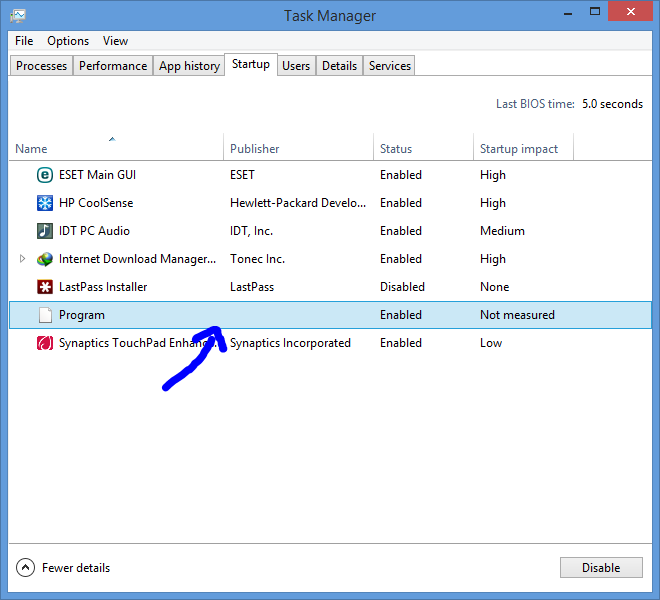
Task: Click the IDT PC Audio music note icon
Action: click(45, 231)
